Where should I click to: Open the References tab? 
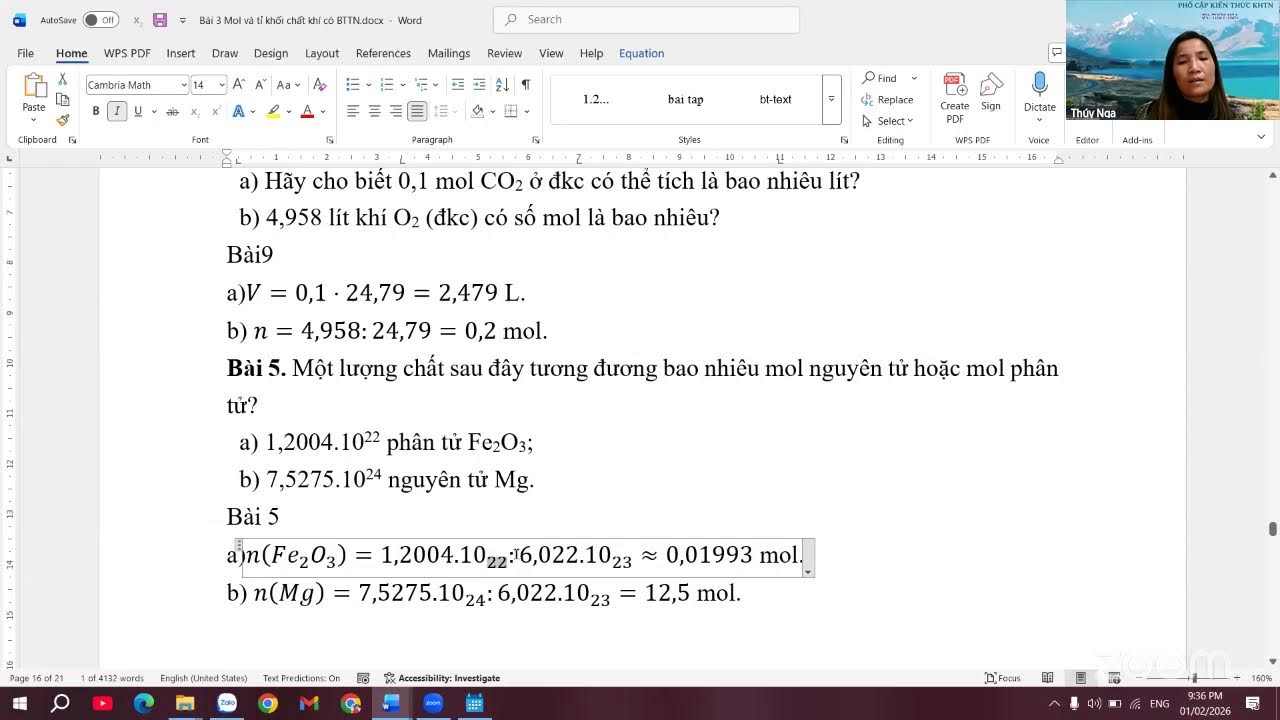point(383,53)
